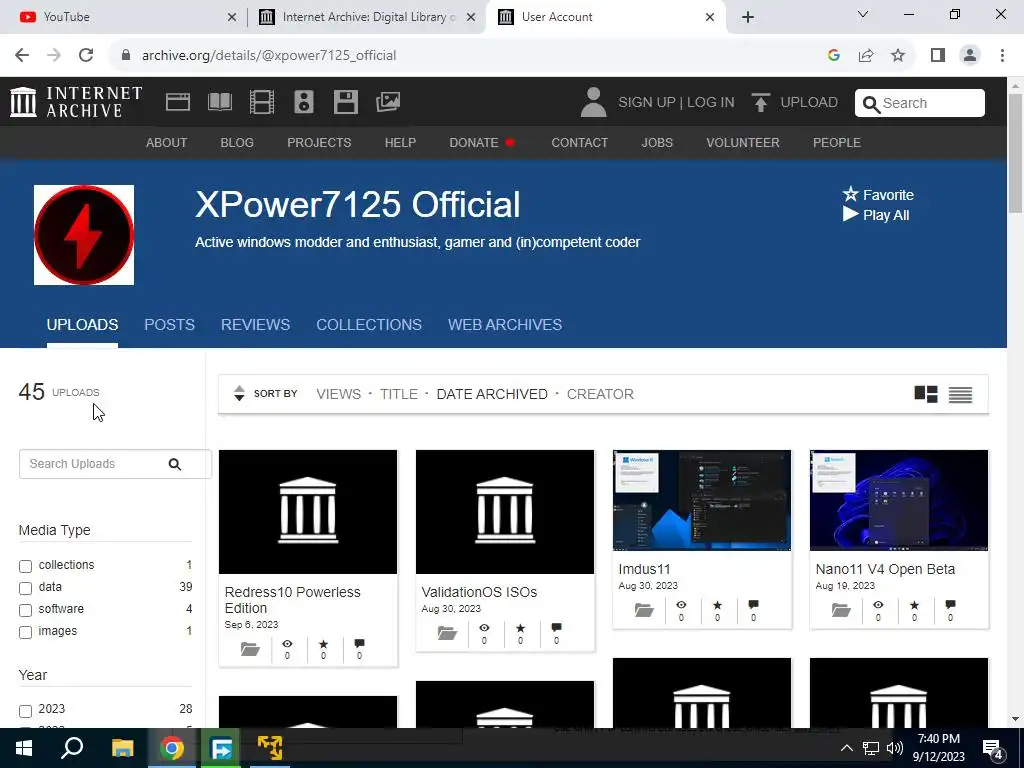Check the software media type checkbox
Image resolution: width=1024 pixels, height=768 pixels.
(25, 611)
